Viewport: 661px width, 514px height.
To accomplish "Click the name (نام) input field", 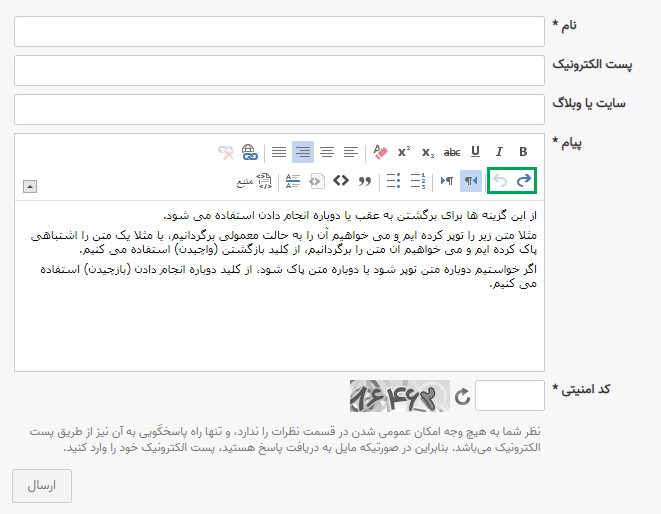I will coord(279,31).
